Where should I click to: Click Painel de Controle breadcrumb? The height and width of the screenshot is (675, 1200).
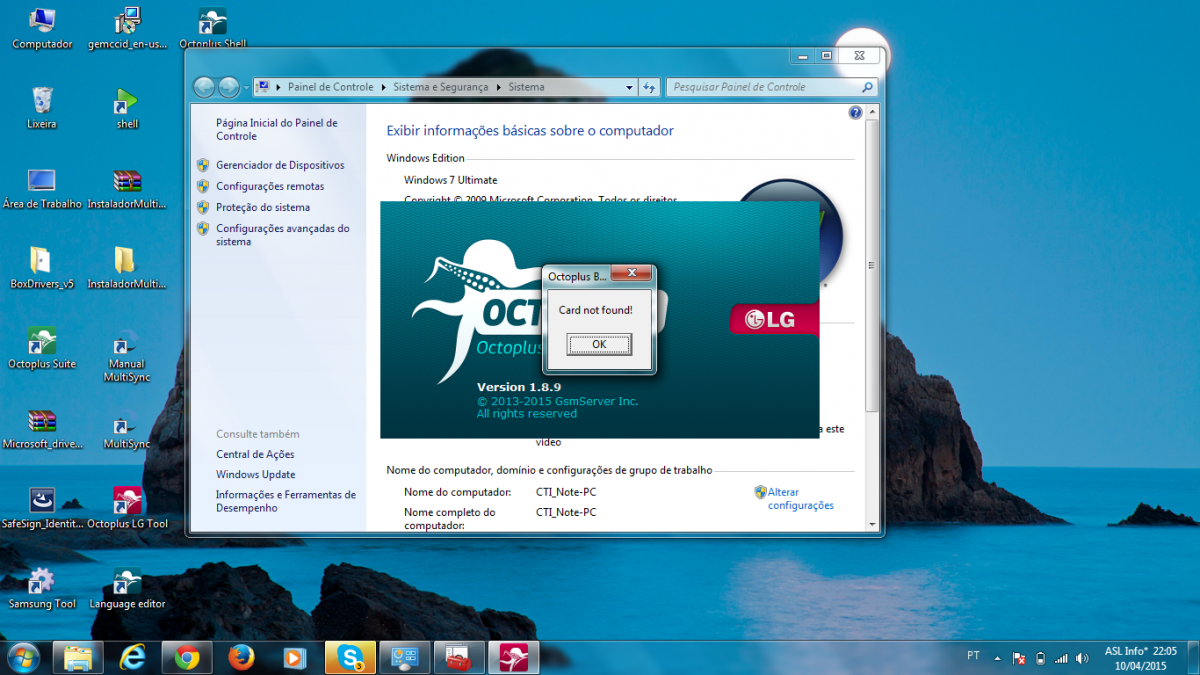coord(330,87)
